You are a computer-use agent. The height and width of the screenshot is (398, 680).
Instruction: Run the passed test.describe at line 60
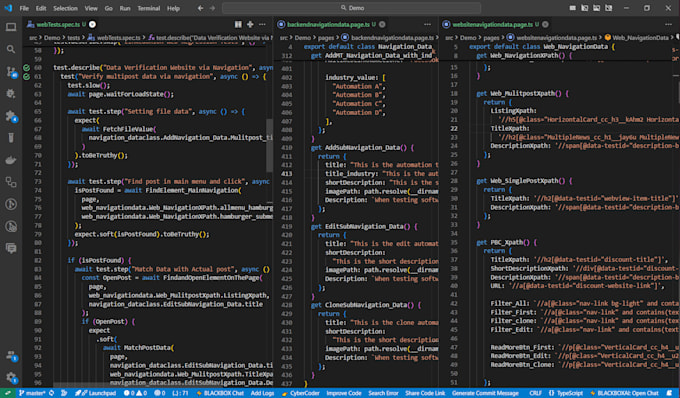tap(26, 68)
